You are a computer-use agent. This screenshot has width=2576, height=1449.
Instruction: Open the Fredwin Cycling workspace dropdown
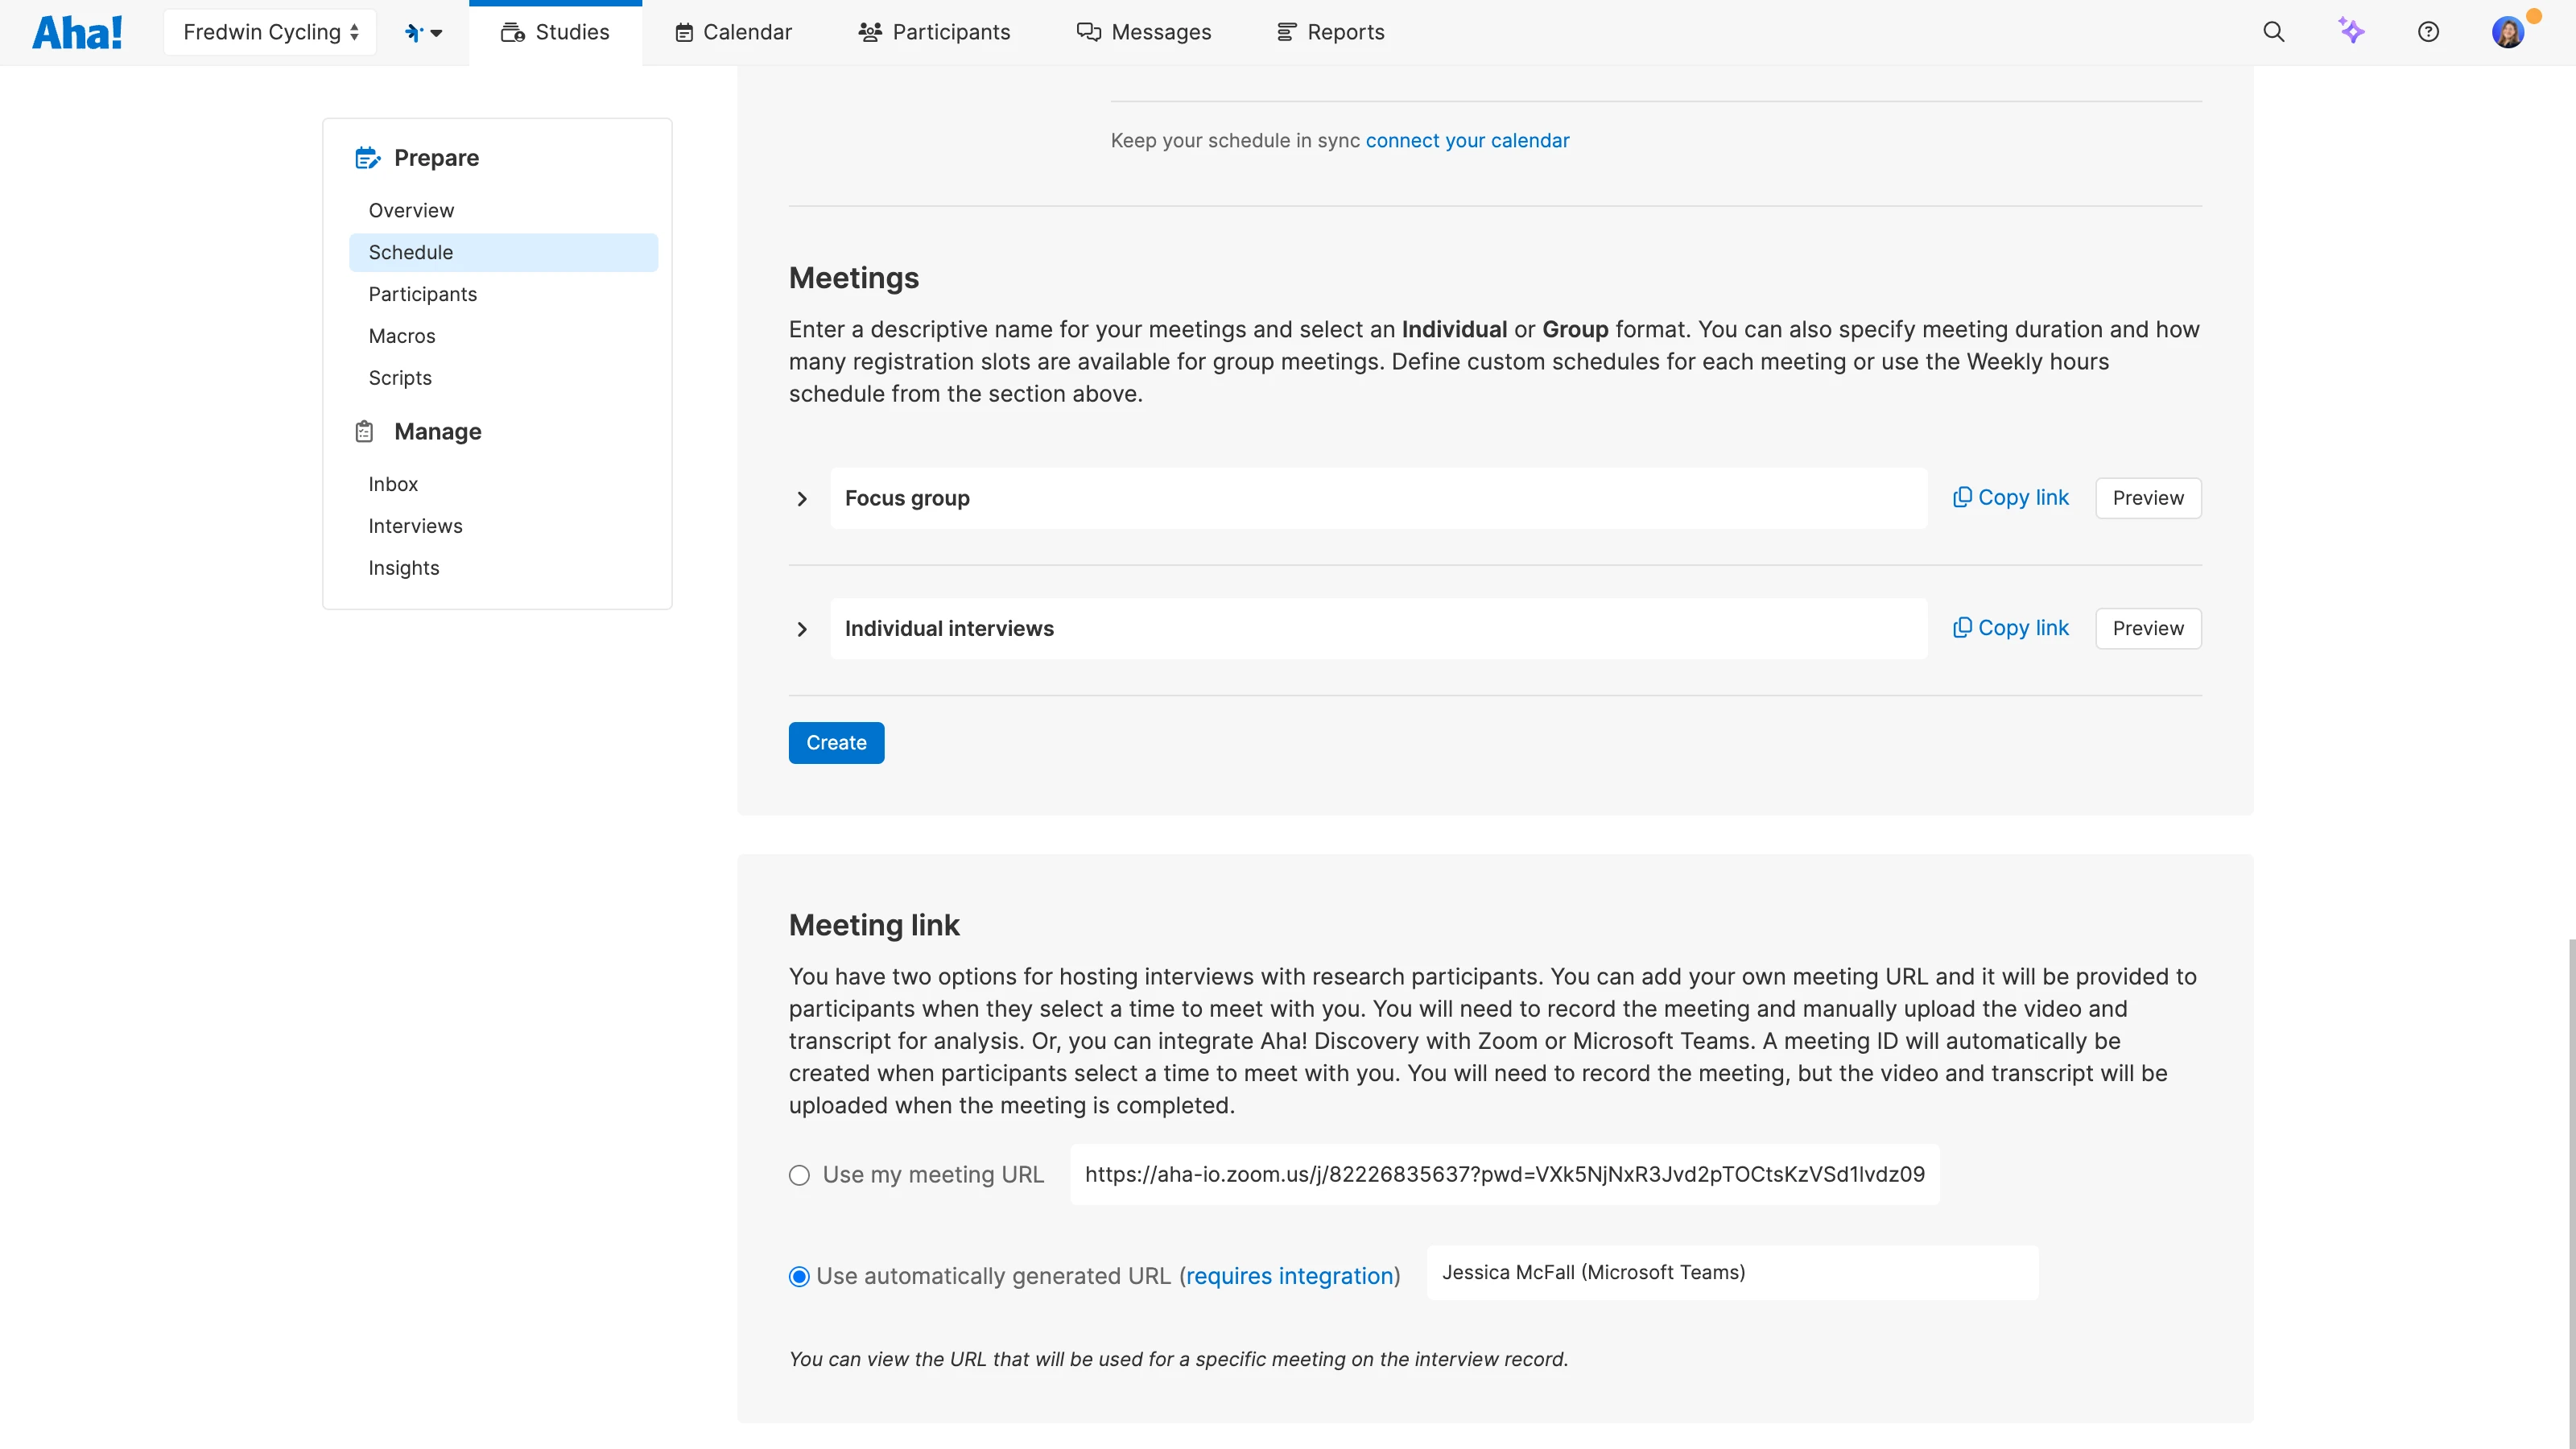tap(270, 32)
